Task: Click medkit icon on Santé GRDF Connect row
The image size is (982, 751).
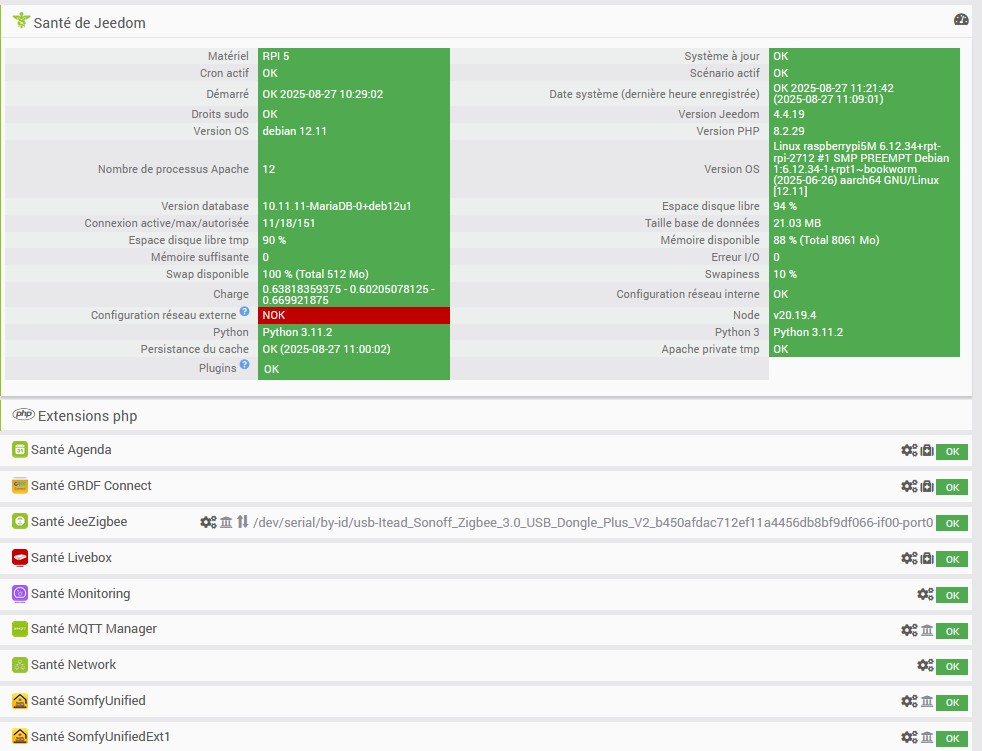Action: point(927,486)
